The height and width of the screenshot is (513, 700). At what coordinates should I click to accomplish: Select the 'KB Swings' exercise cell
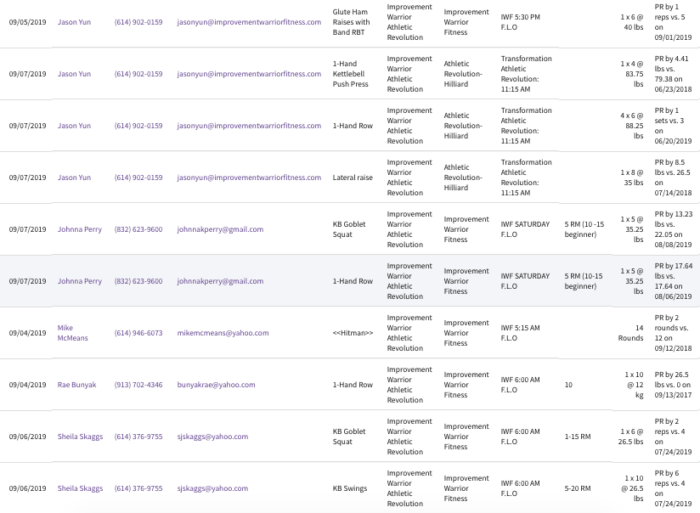(x=350, y=488)
